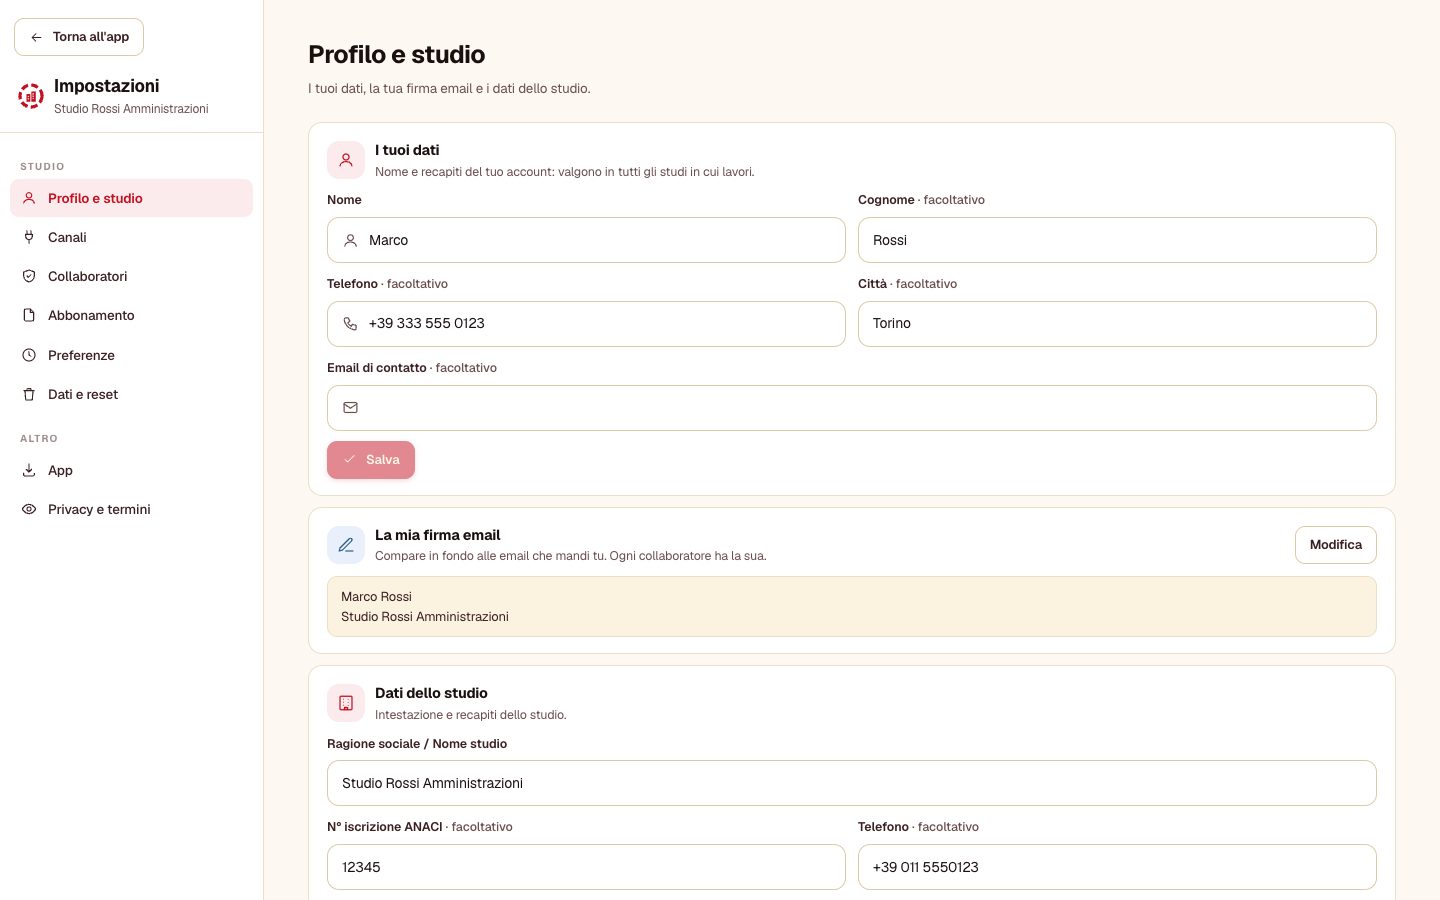Click the phone icon in the Telefono field
Viewport: 1440px width, 900px height.
[350, 324]
